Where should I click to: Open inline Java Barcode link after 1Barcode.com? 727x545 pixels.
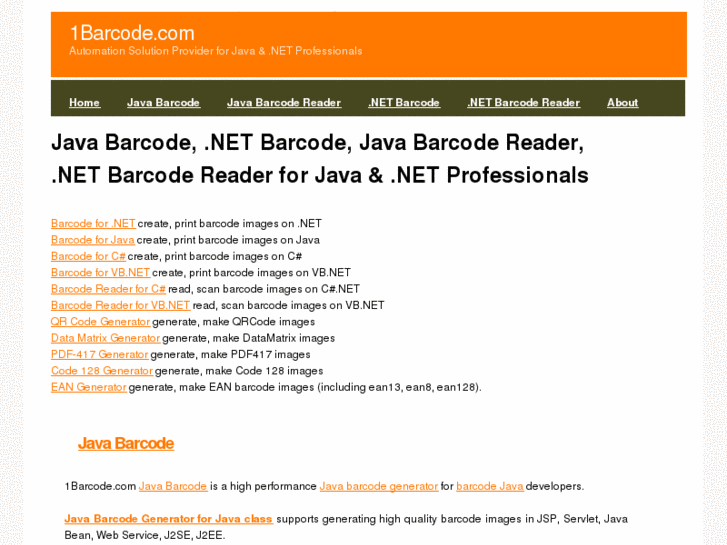pyautogui.click(x=173, y=486)
